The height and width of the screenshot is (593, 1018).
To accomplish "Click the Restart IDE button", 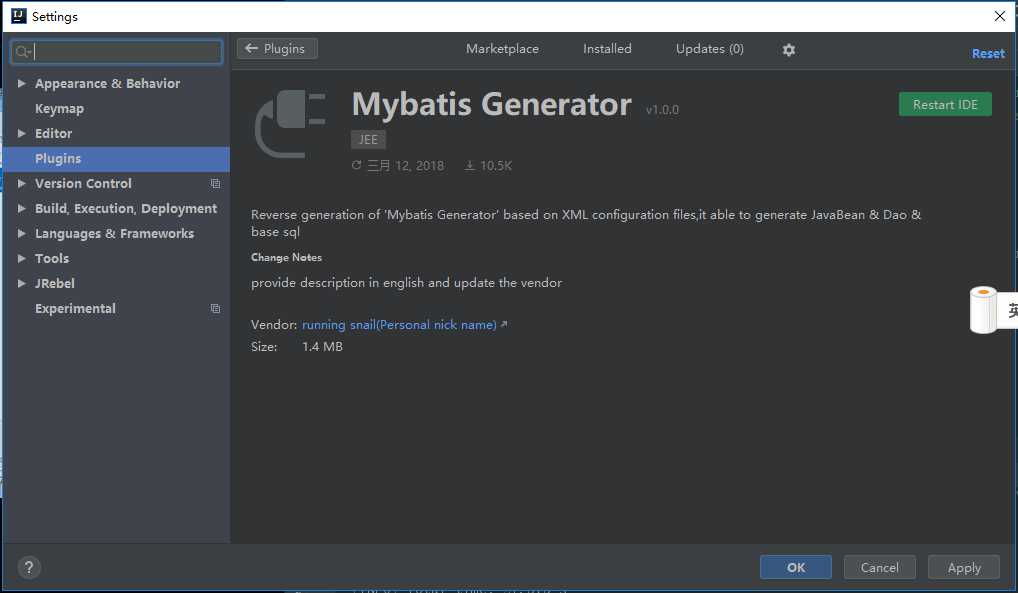I will [x=945, y=105].
